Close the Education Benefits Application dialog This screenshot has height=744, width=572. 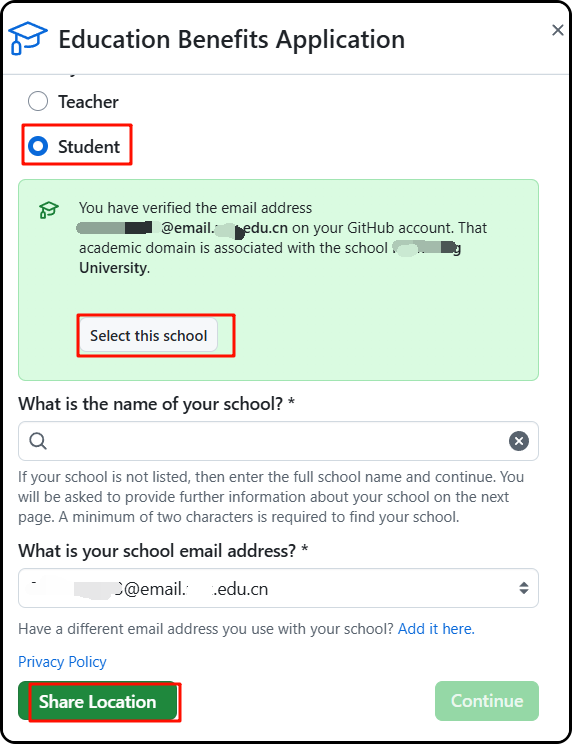[558, 30]
